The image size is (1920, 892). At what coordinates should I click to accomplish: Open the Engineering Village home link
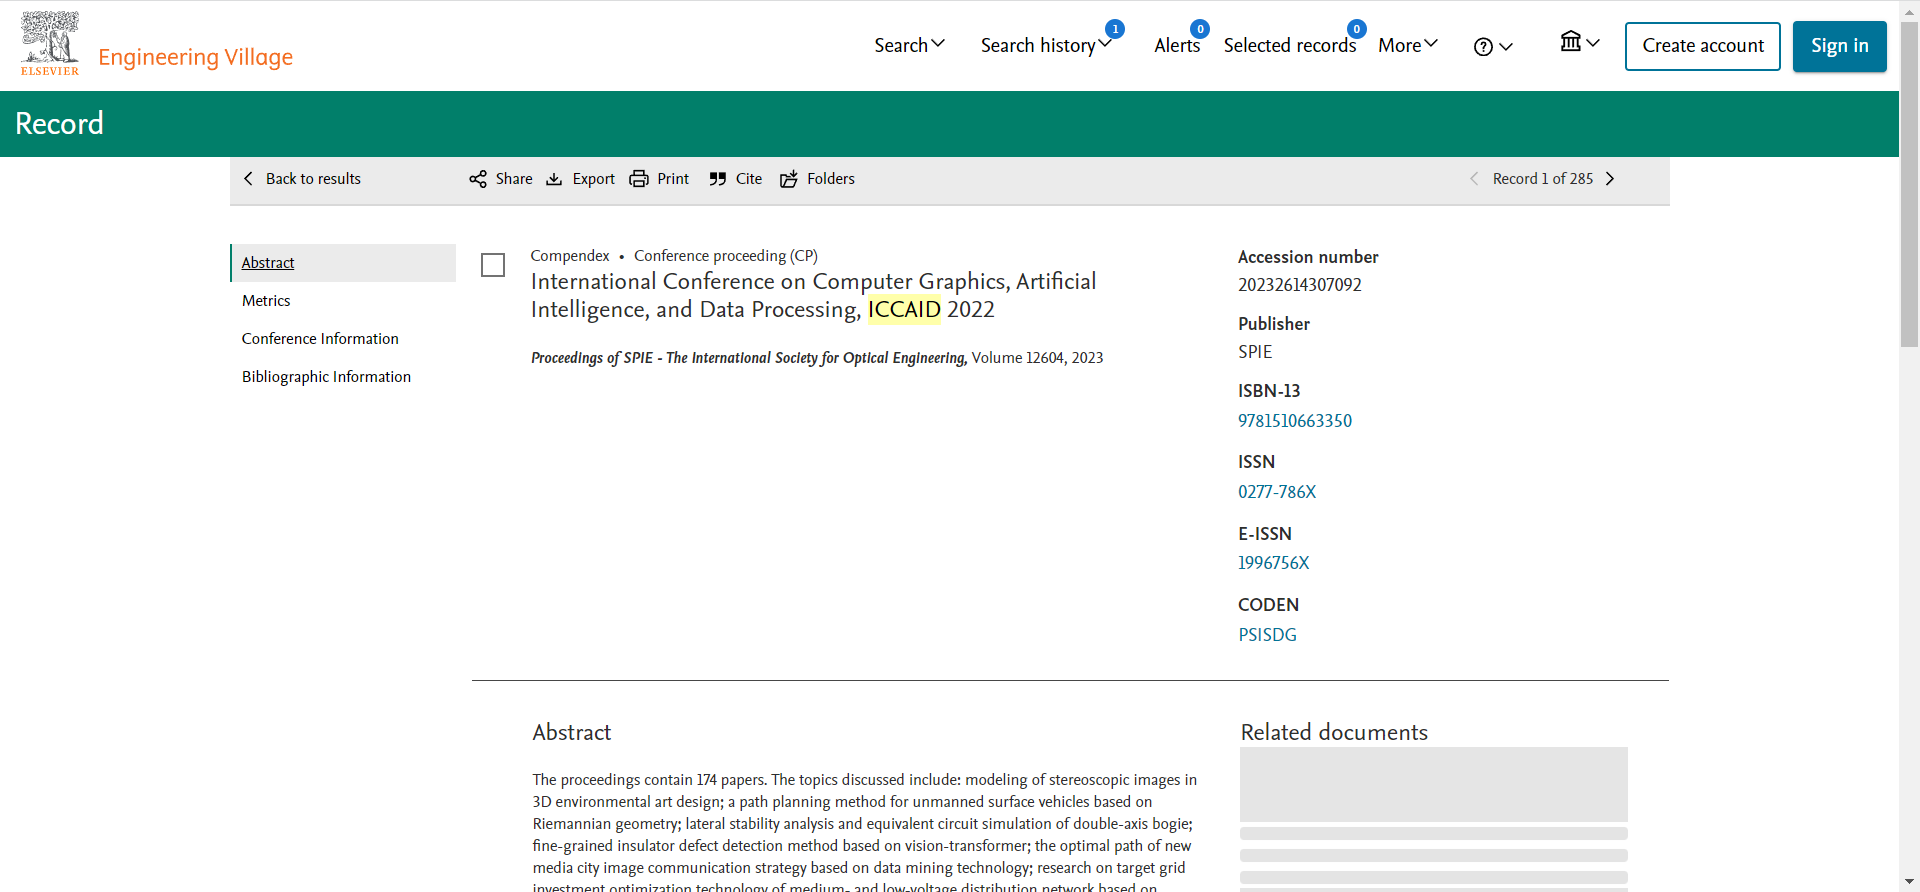[196, 57]
